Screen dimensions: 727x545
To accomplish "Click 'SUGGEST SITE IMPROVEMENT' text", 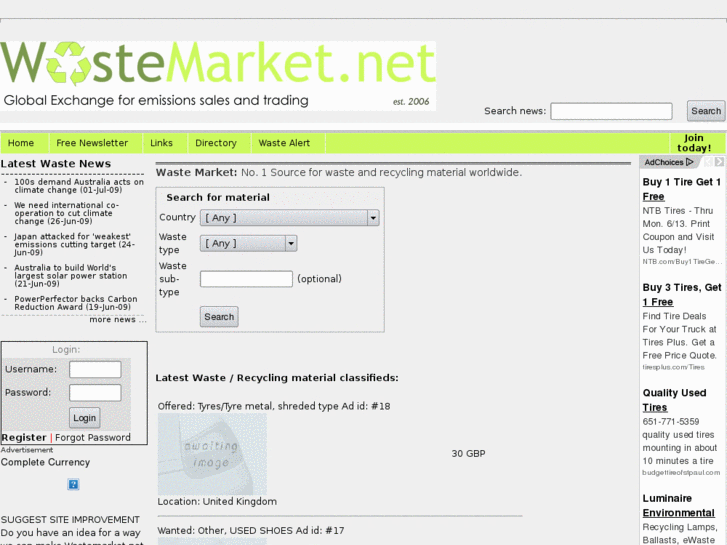I will tap(70, 519).
